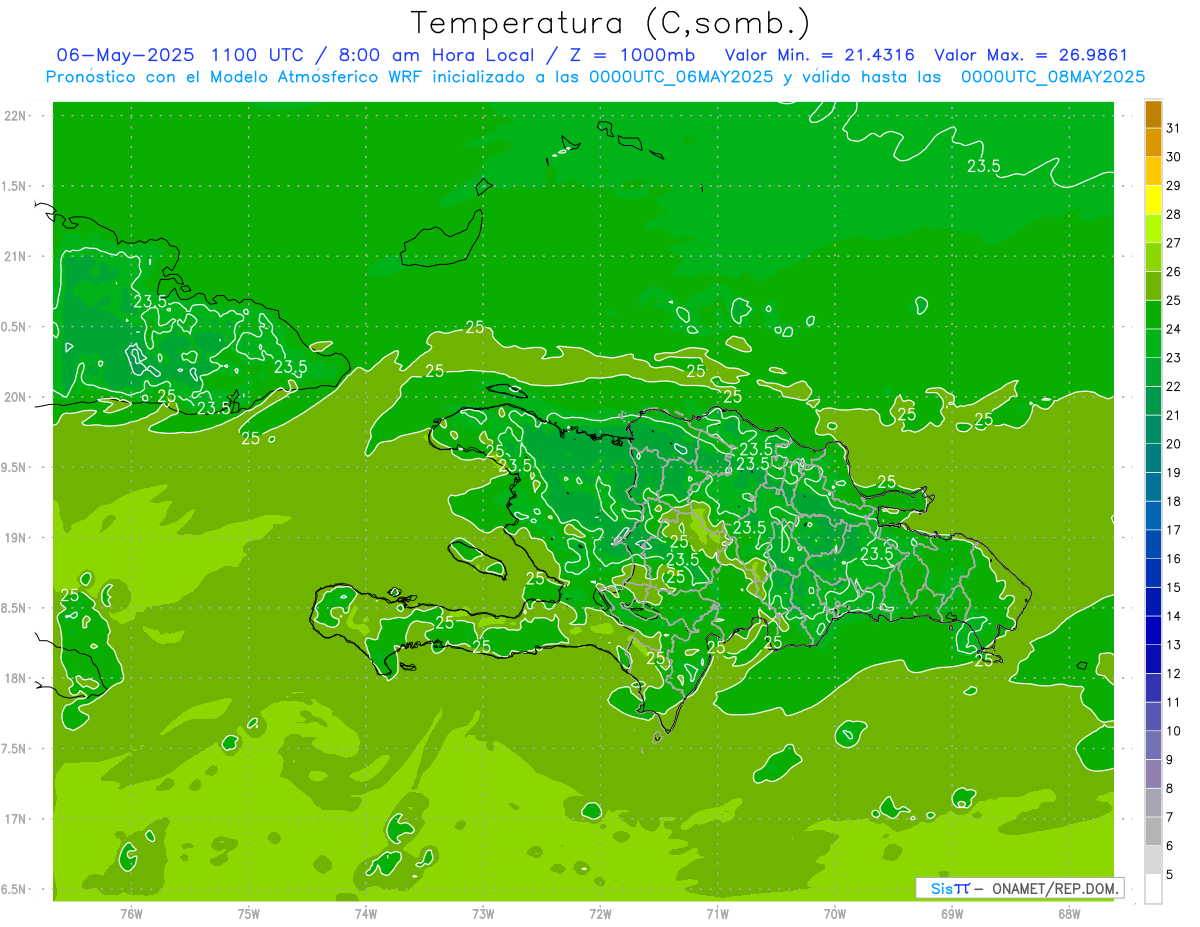Click the colorbar swatch between 24 and 25
Viewport: 1200px width, 927px height.
pyautogui.click(x=1153, y=315)
